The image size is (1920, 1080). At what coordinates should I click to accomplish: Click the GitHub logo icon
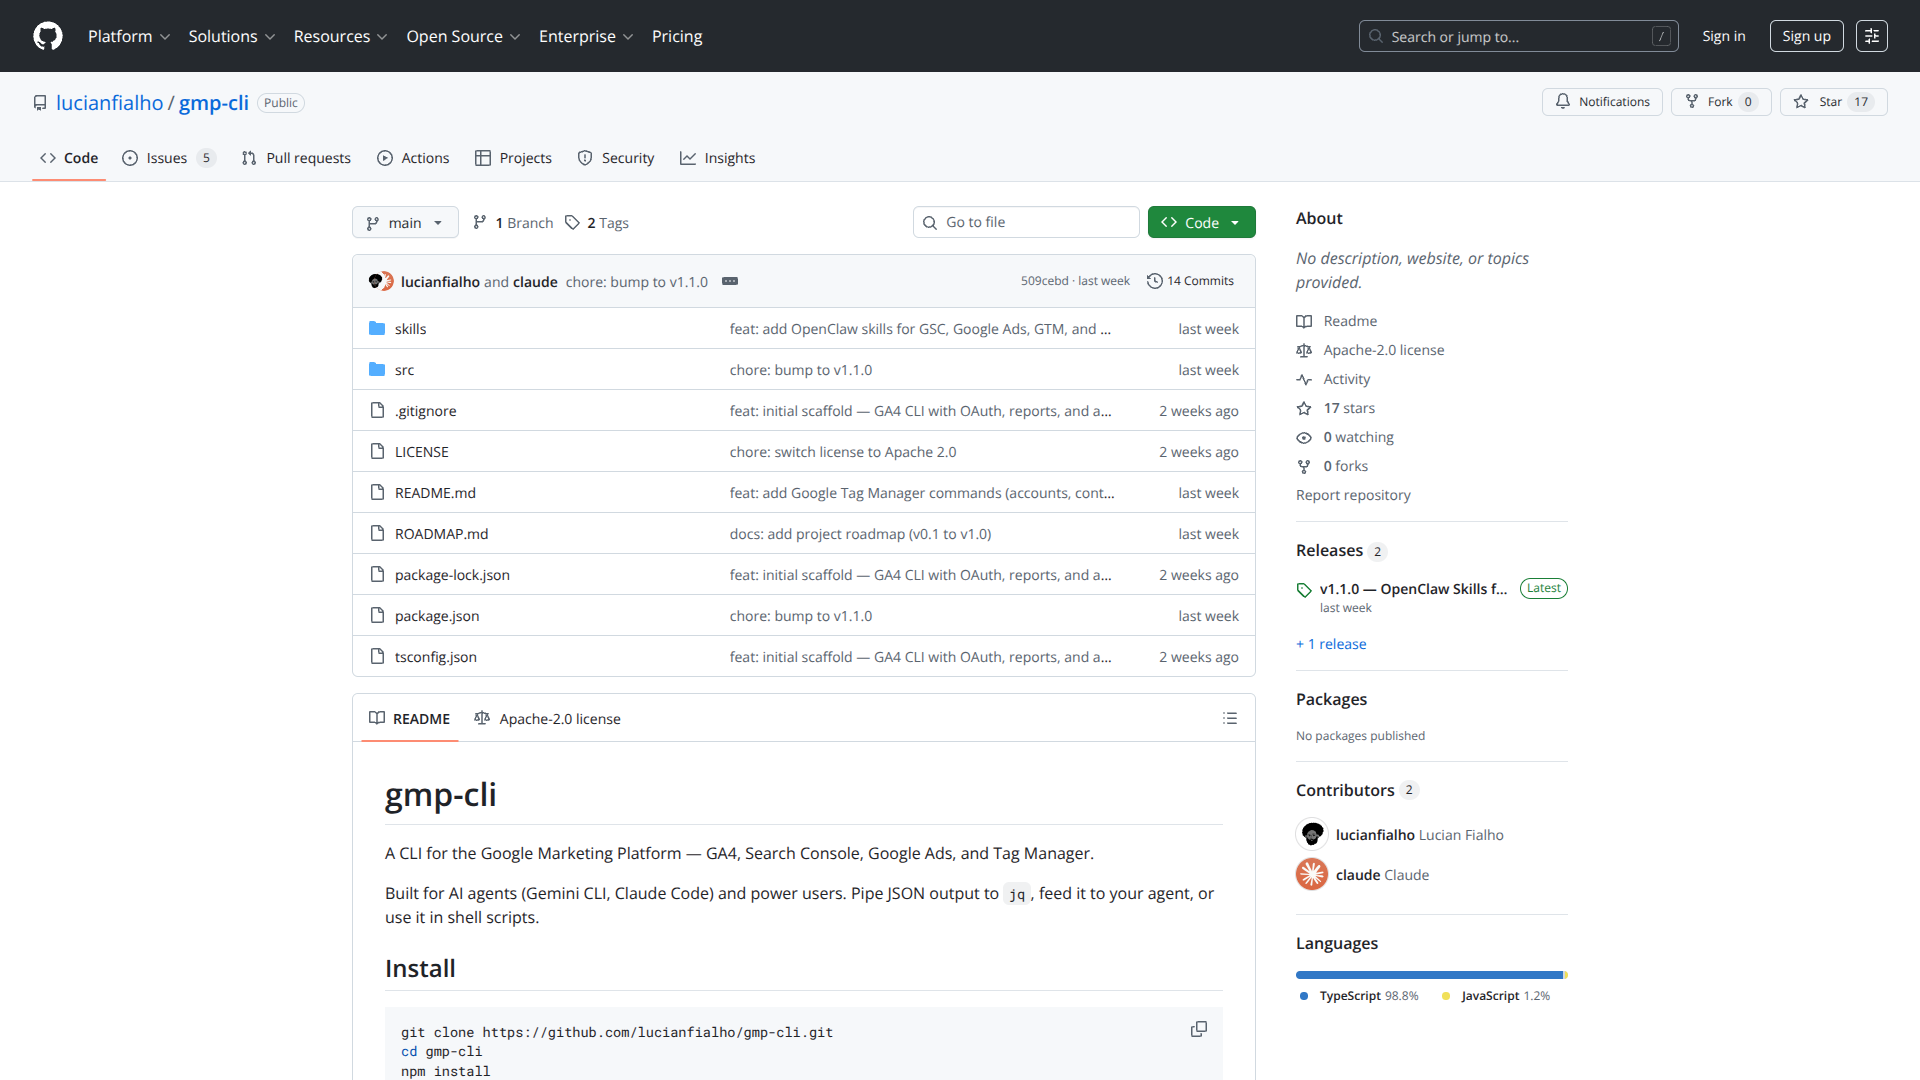pyautogui.click(x=48, y=36)
